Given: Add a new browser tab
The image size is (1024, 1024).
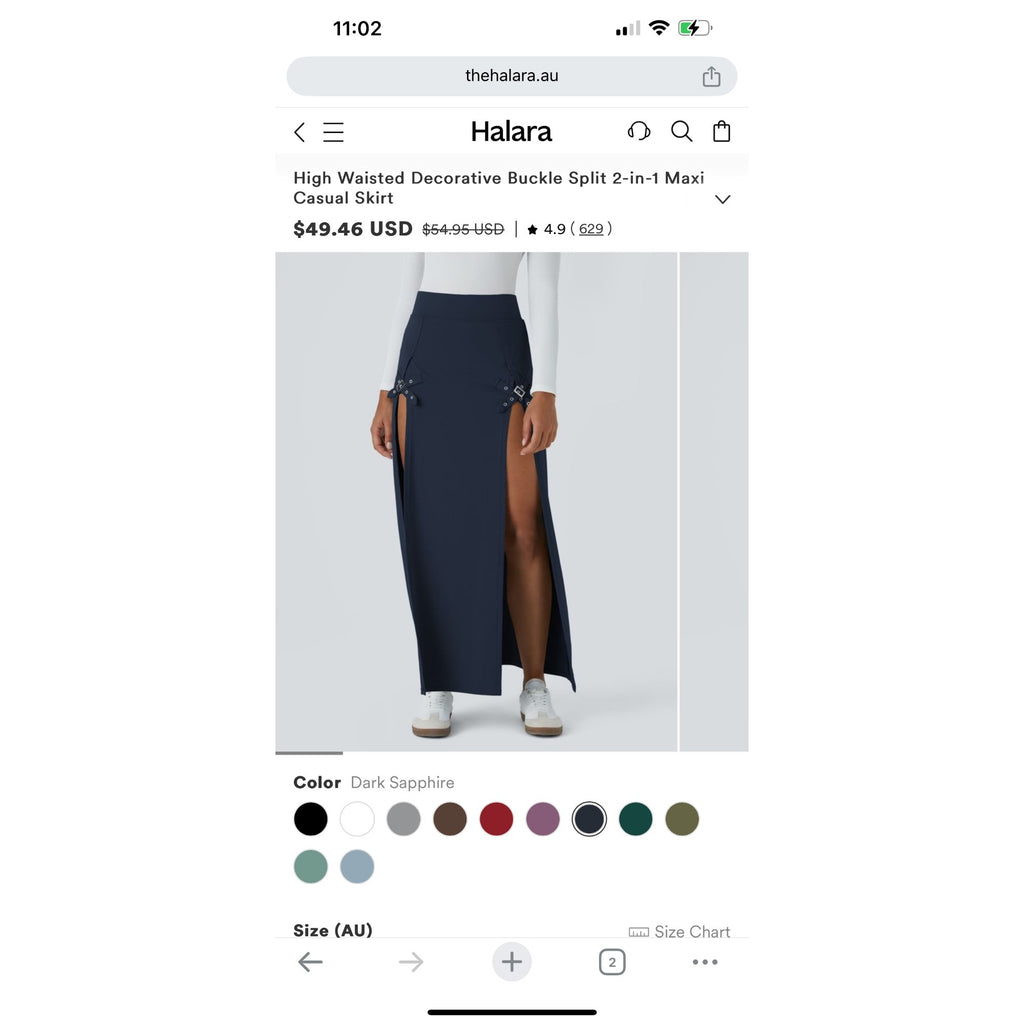Looking at the screenshot, I should (511, 962).
